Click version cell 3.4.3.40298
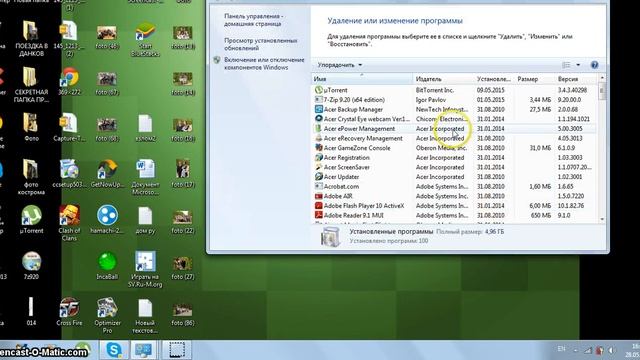 (572, 90)
